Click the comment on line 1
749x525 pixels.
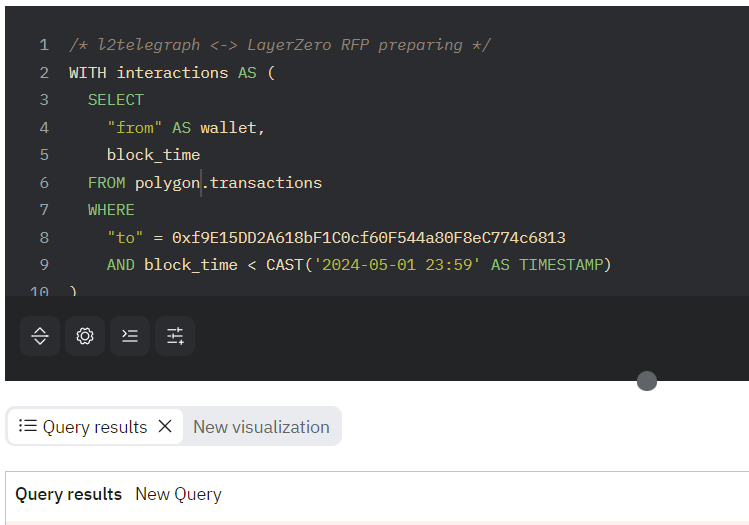coord(280,45)
